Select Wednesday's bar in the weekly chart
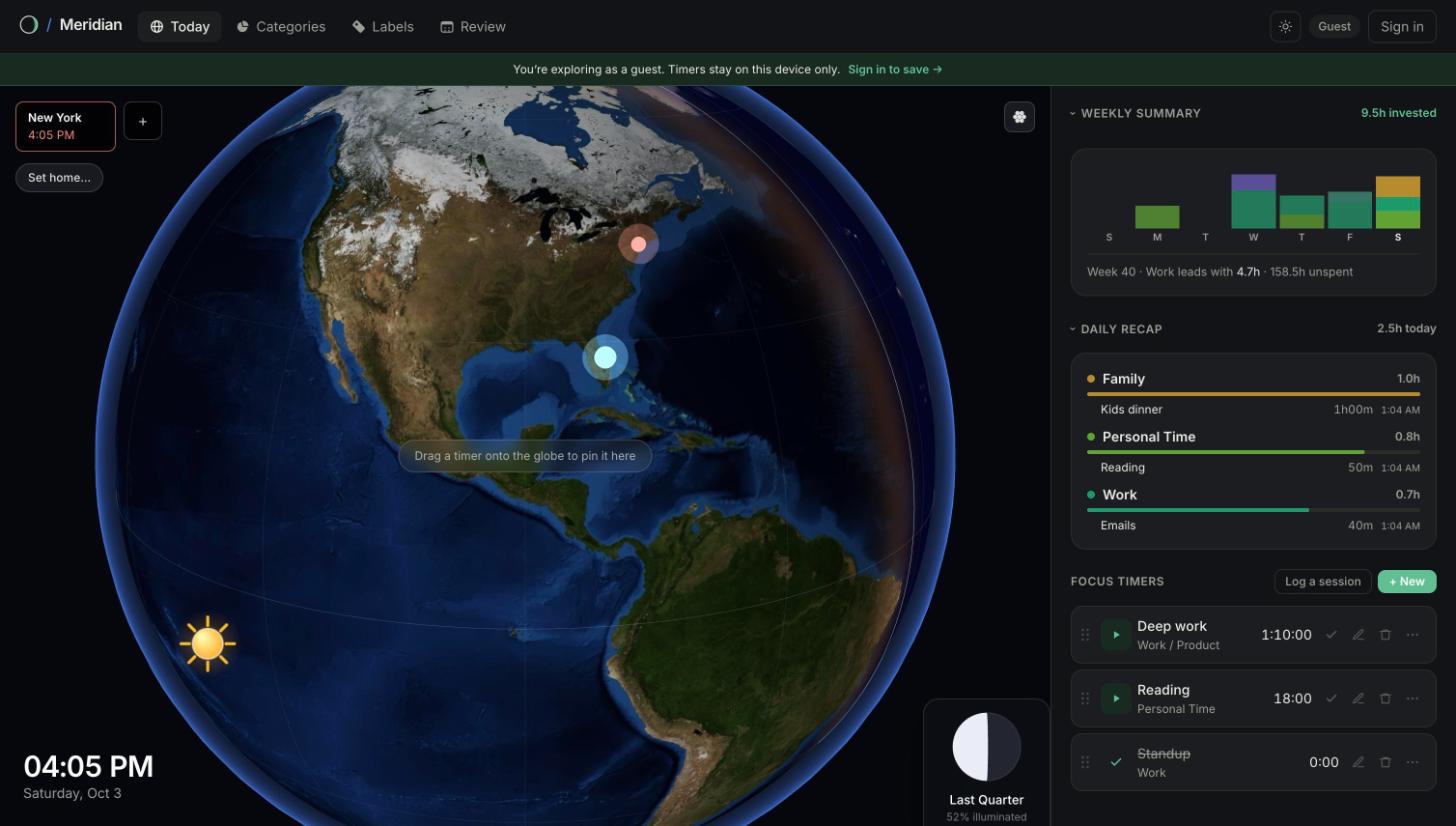Viewport: 1456px width, 826px height. [1253, 202]
